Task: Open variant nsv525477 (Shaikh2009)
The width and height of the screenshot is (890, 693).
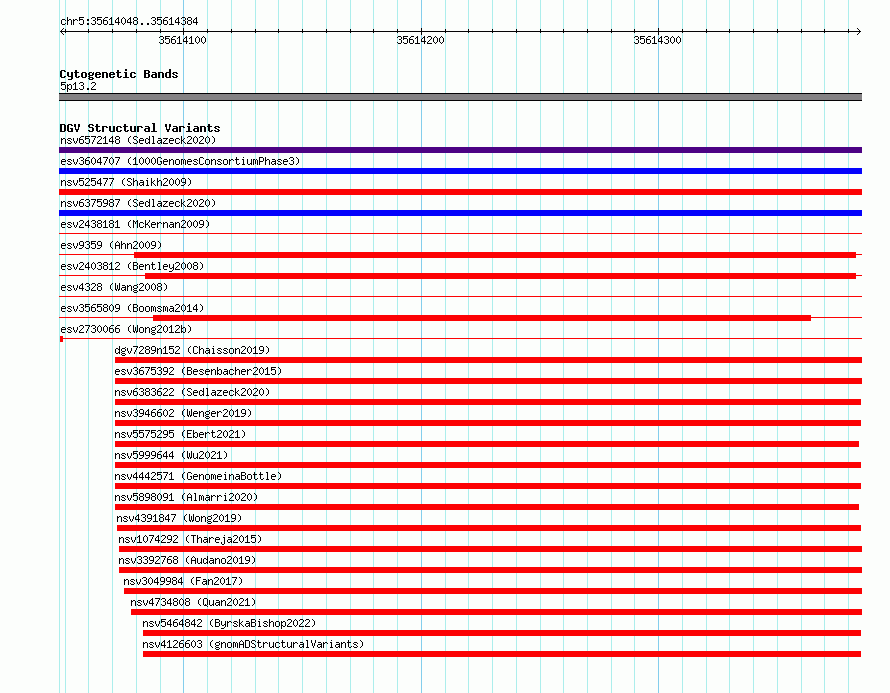Action: (x=126, y=182)
